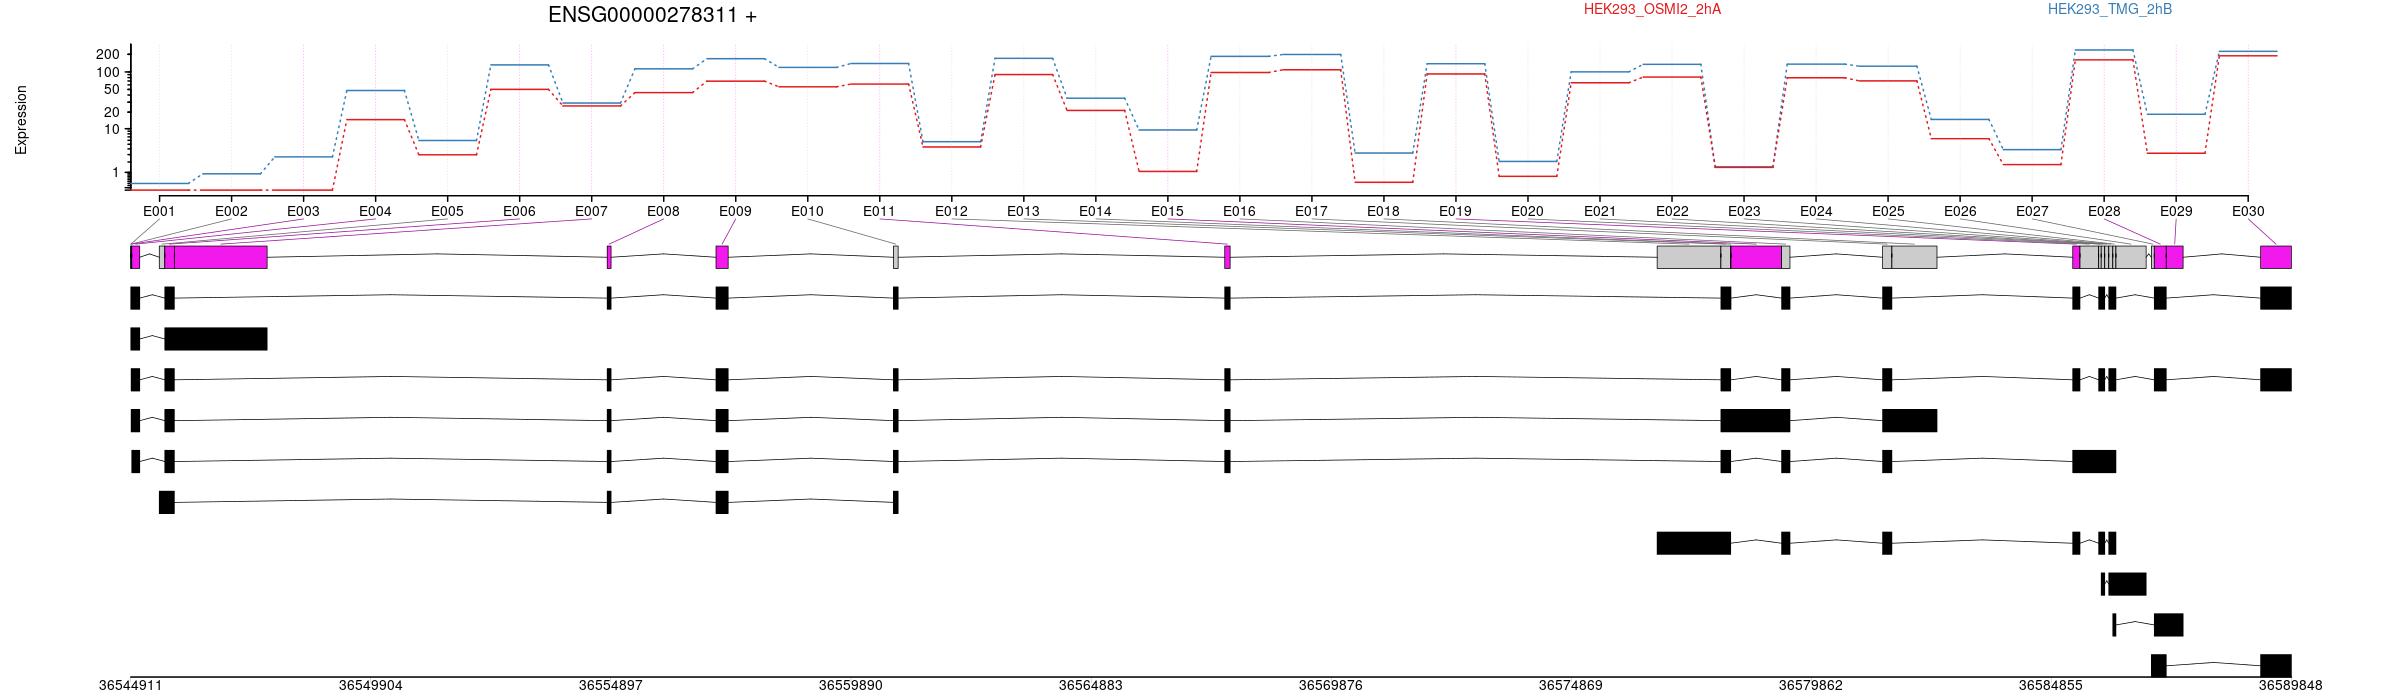2400x700 pixels.
Task: Click exon label E014
Action: 1095,211
